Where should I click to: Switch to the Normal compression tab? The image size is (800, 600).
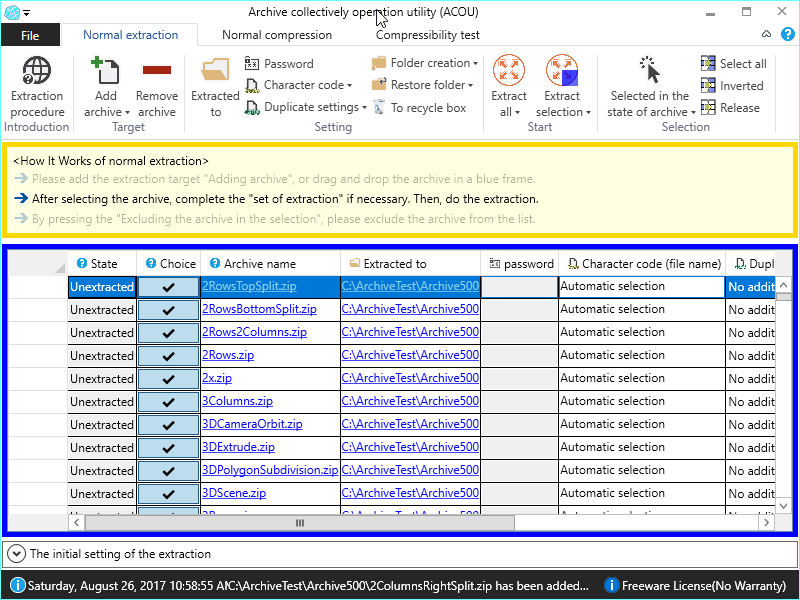pyautogui.click(x=277, y=35)
